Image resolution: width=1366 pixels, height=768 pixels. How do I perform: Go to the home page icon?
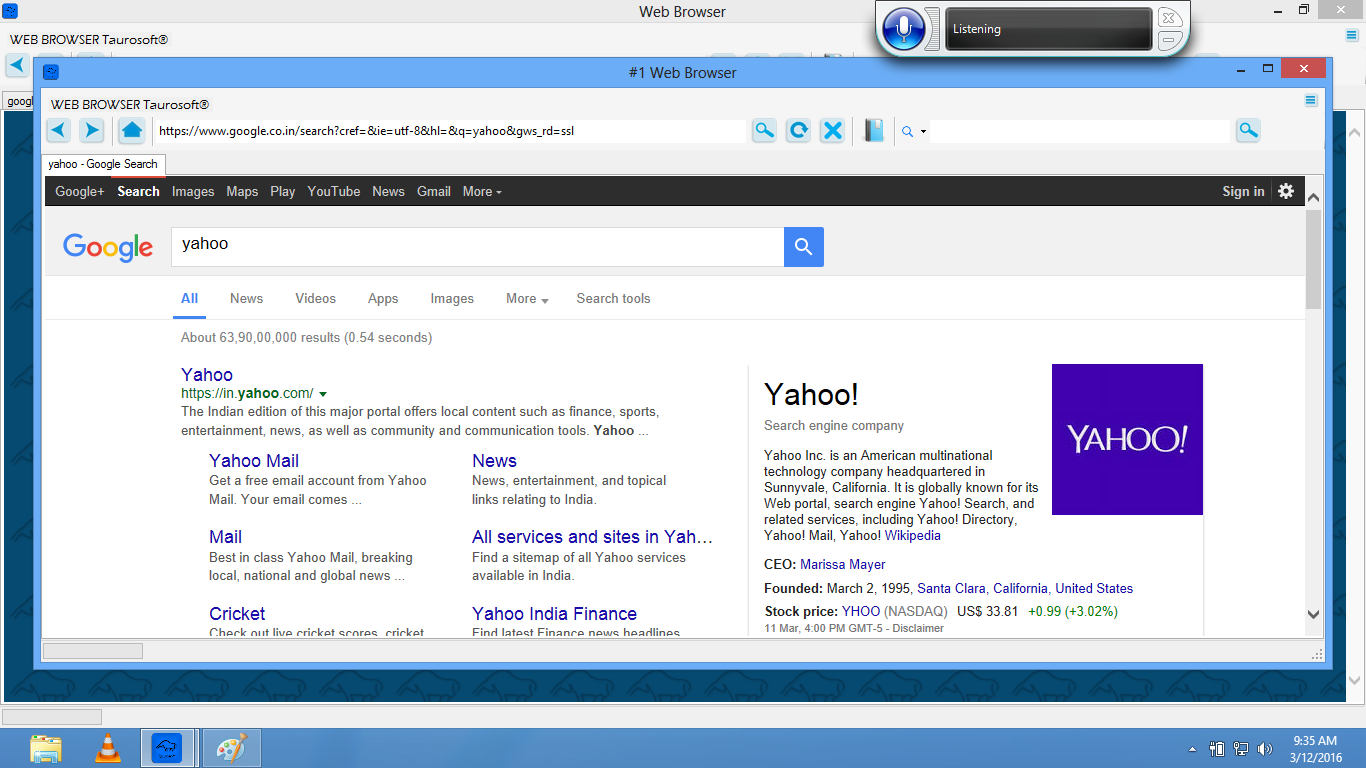pos(131,130)
